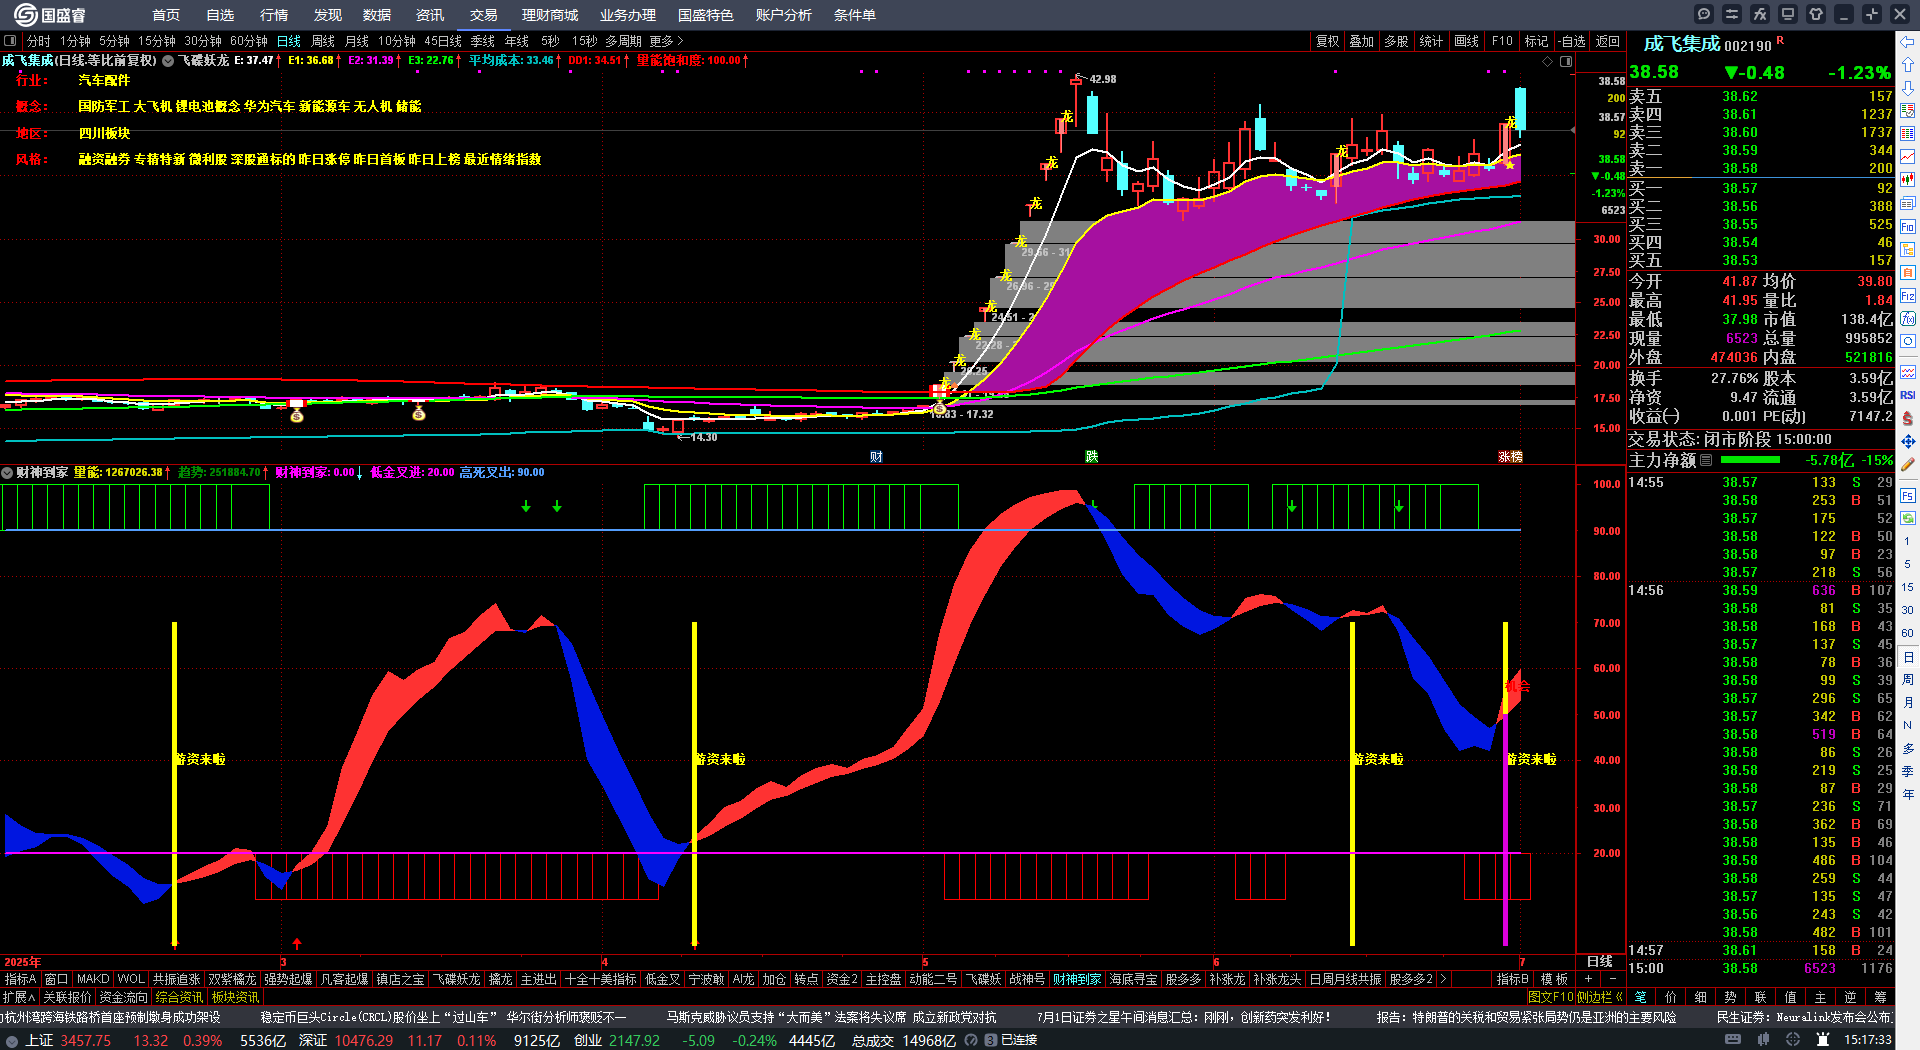Click the 统计 statistics button
The height and width of the screenshot is (1050, 1920).
click(1431, 41)
